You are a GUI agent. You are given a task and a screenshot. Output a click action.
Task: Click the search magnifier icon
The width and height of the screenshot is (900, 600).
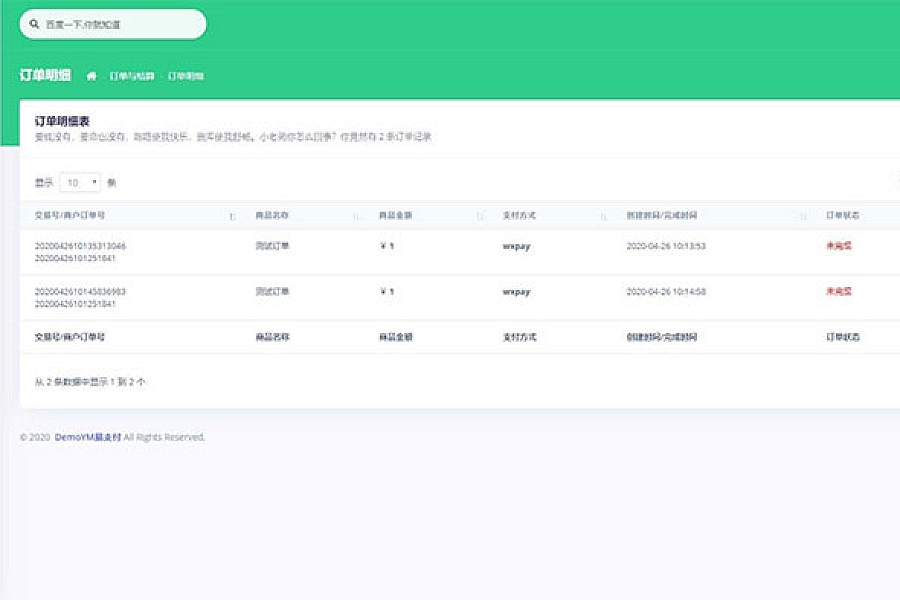point(34,24)
